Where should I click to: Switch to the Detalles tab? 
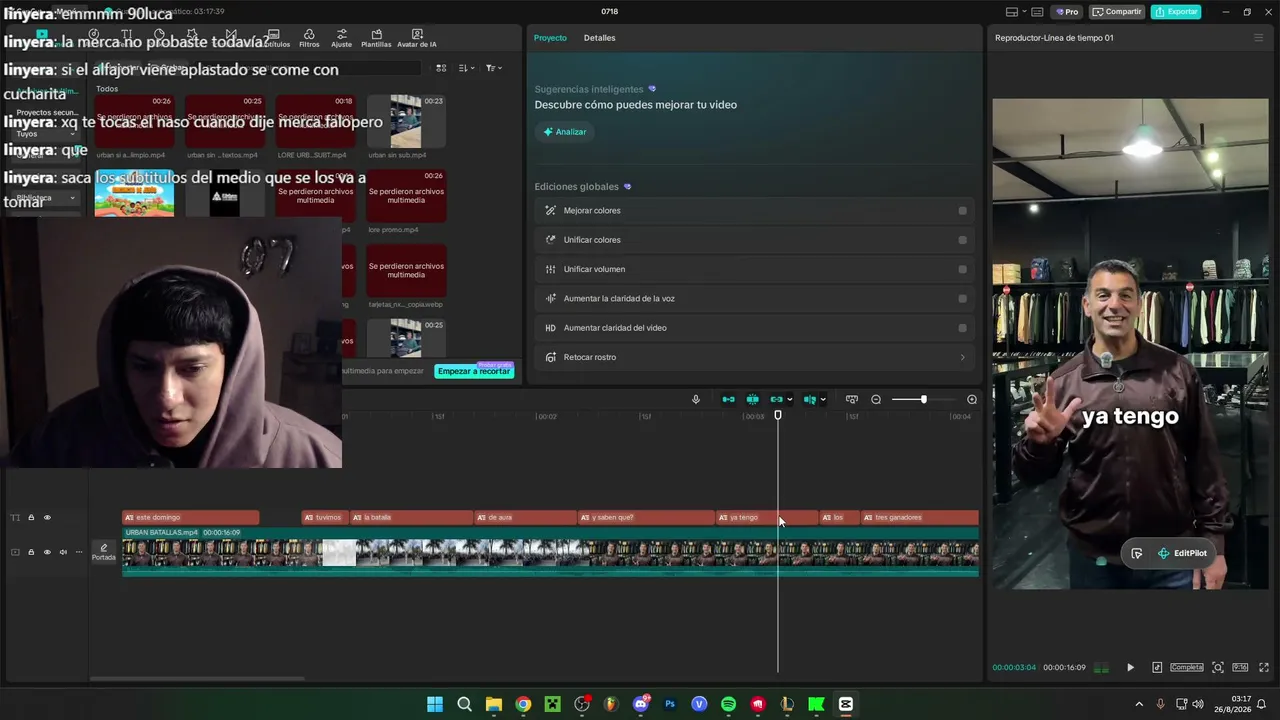[600, 38]
